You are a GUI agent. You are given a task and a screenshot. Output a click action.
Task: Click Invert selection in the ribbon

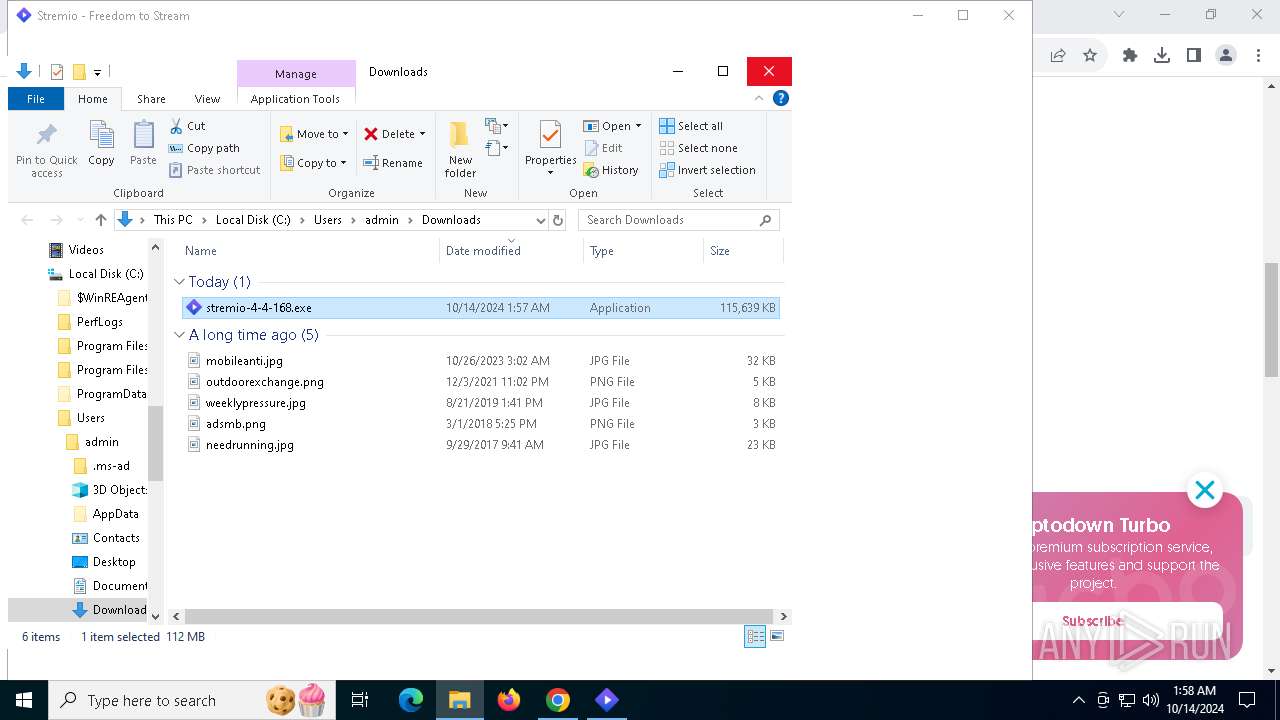(708, 170)
